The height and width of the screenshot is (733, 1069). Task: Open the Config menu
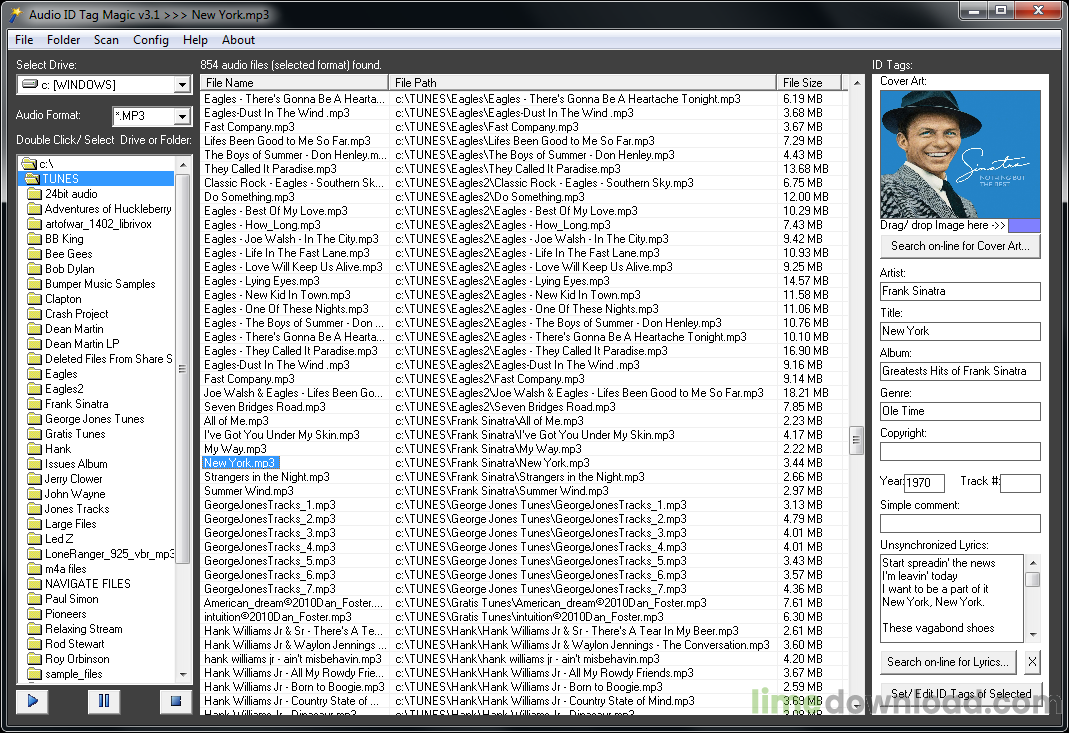tap(151, 40)
